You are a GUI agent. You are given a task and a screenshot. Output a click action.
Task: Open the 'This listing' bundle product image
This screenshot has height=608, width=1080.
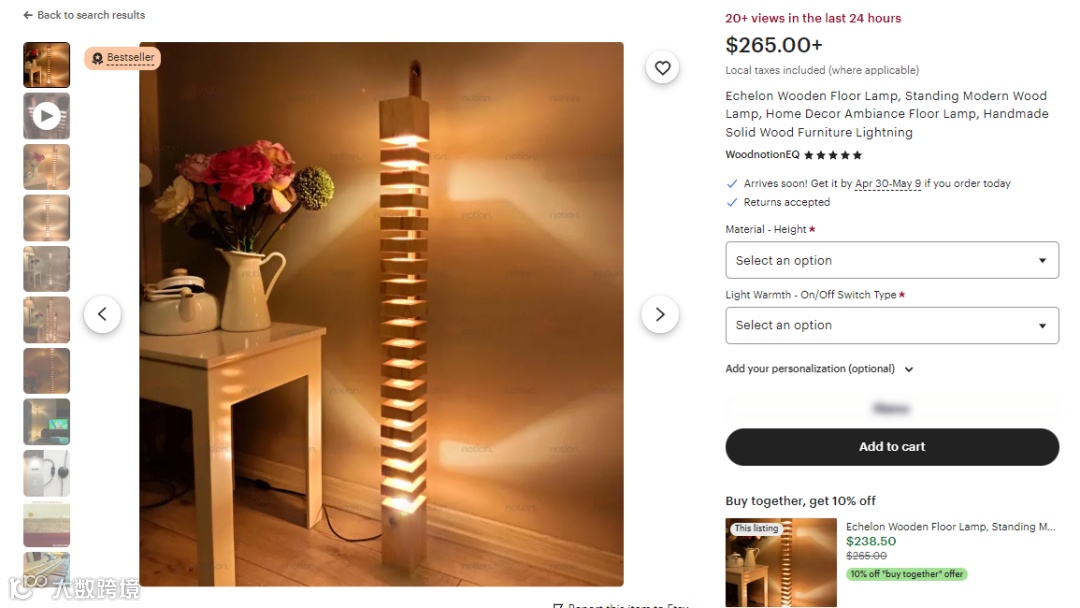781,563
